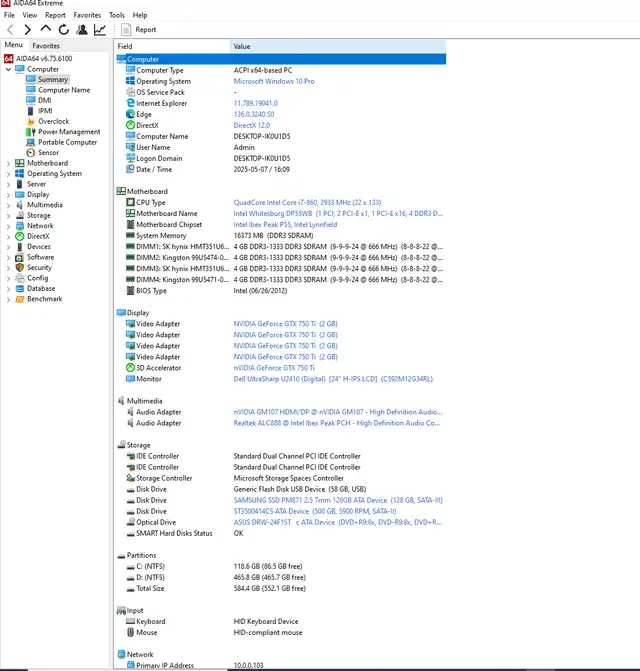Collapse the Computer tree node

click(8, 69)
